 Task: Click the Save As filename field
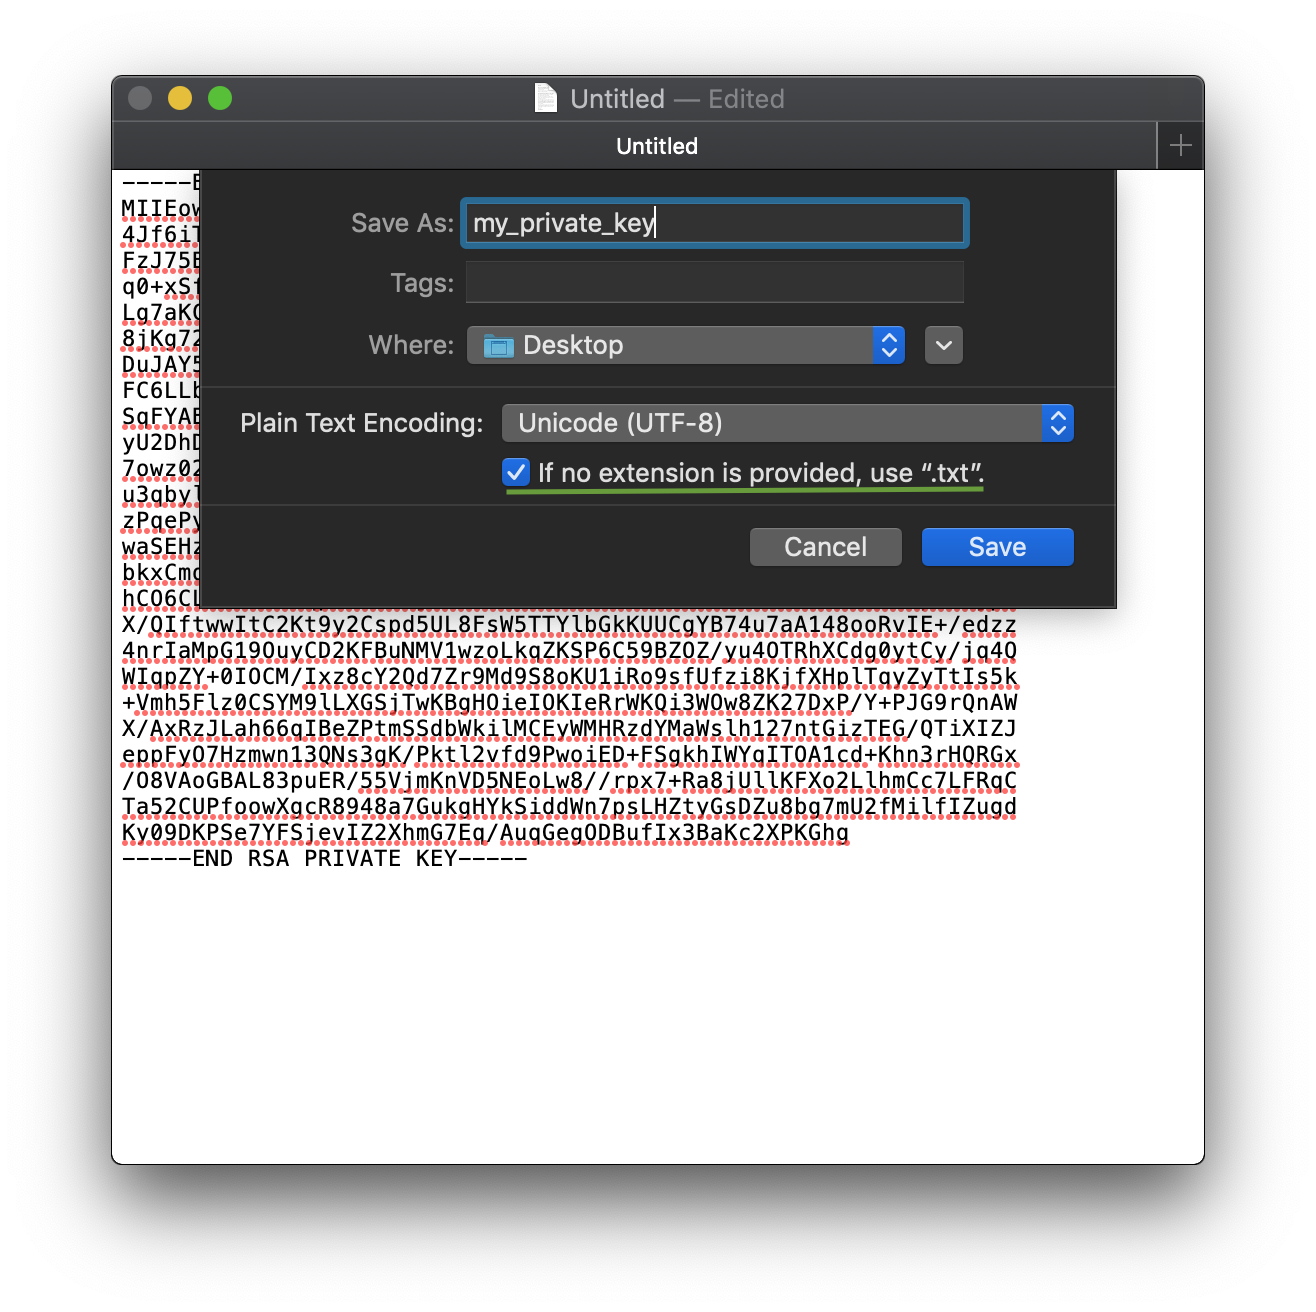coord(715,223)
